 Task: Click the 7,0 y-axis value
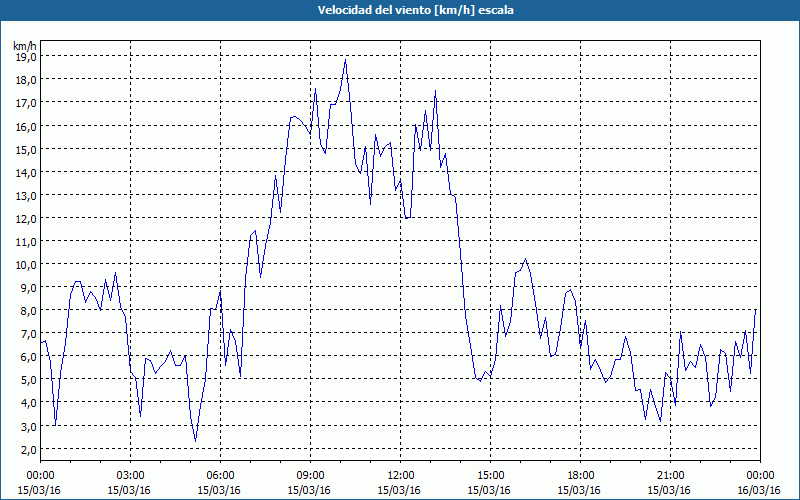coord(28,334)
